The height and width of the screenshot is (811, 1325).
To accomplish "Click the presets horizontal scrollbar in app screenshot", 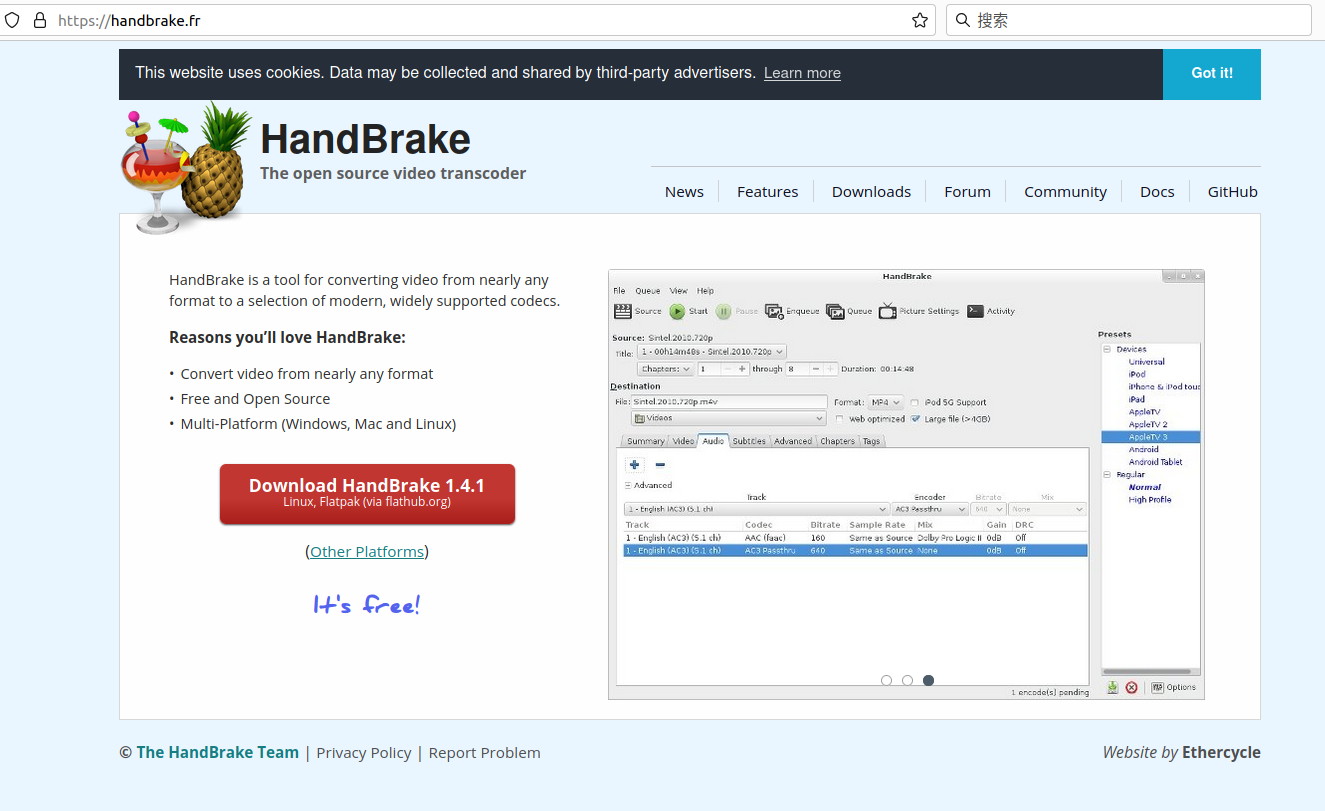I will point(1148,672).
